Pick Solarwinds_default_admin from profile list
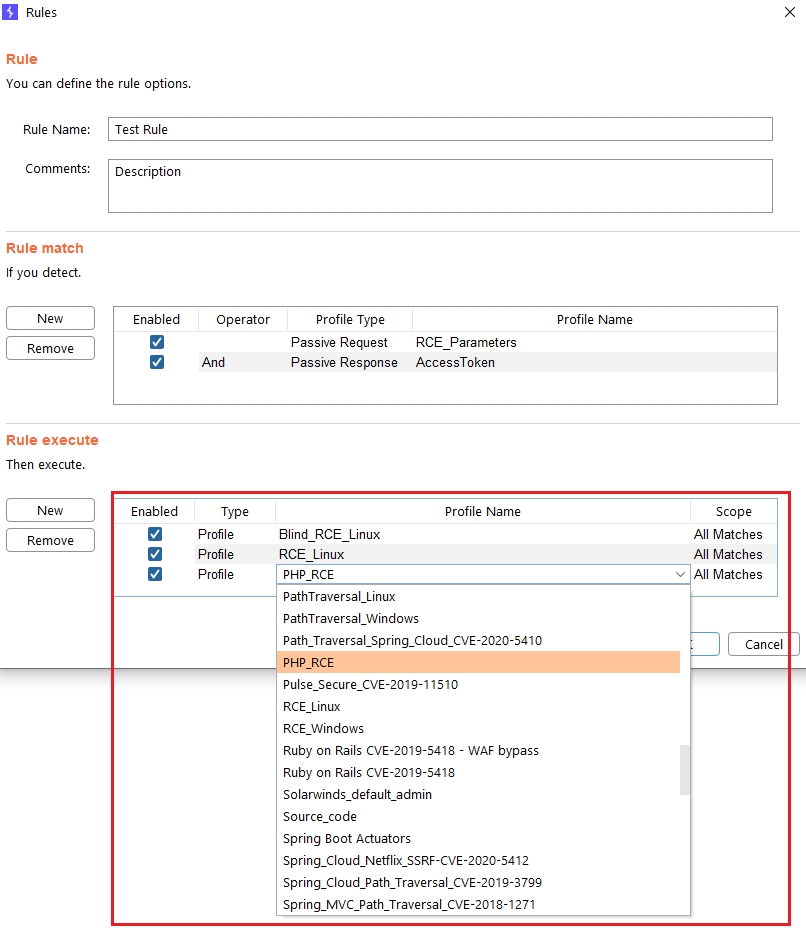This screenshot has width=806, height=931. (357, 795)
